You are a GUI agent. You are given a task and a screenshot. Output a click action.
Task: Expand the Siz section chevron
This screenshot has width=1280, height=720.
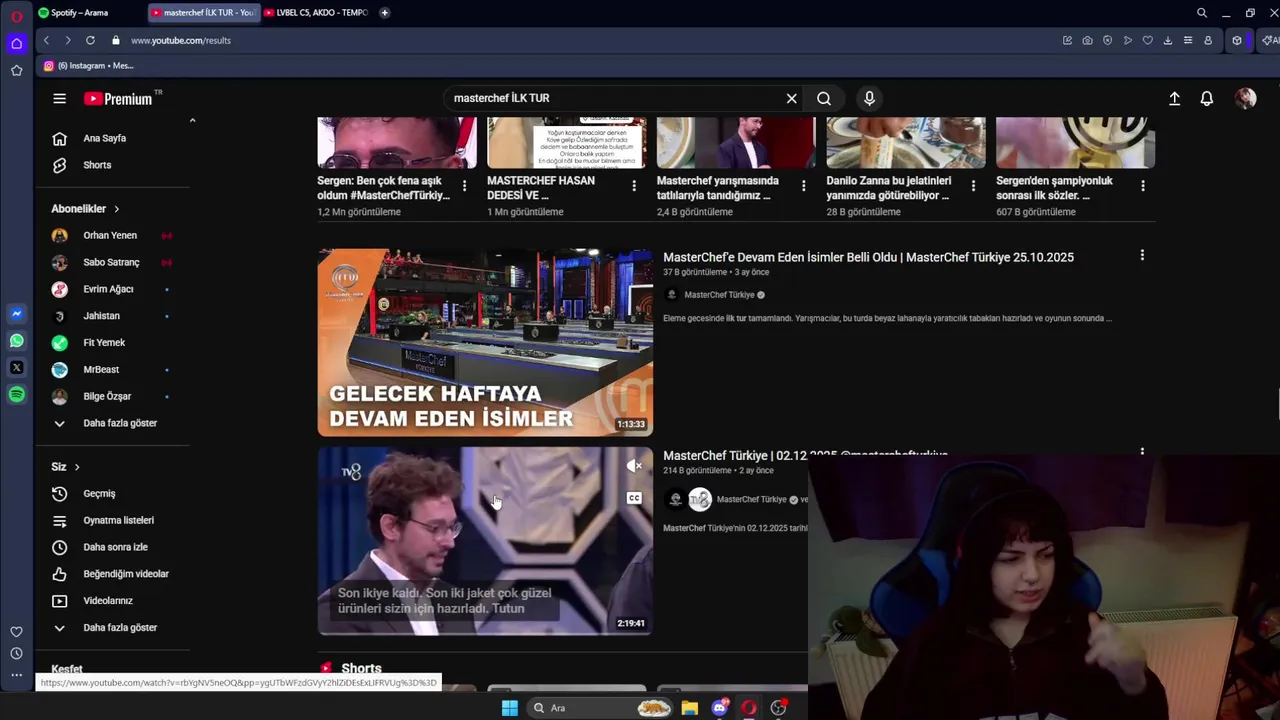click(76, 467)
